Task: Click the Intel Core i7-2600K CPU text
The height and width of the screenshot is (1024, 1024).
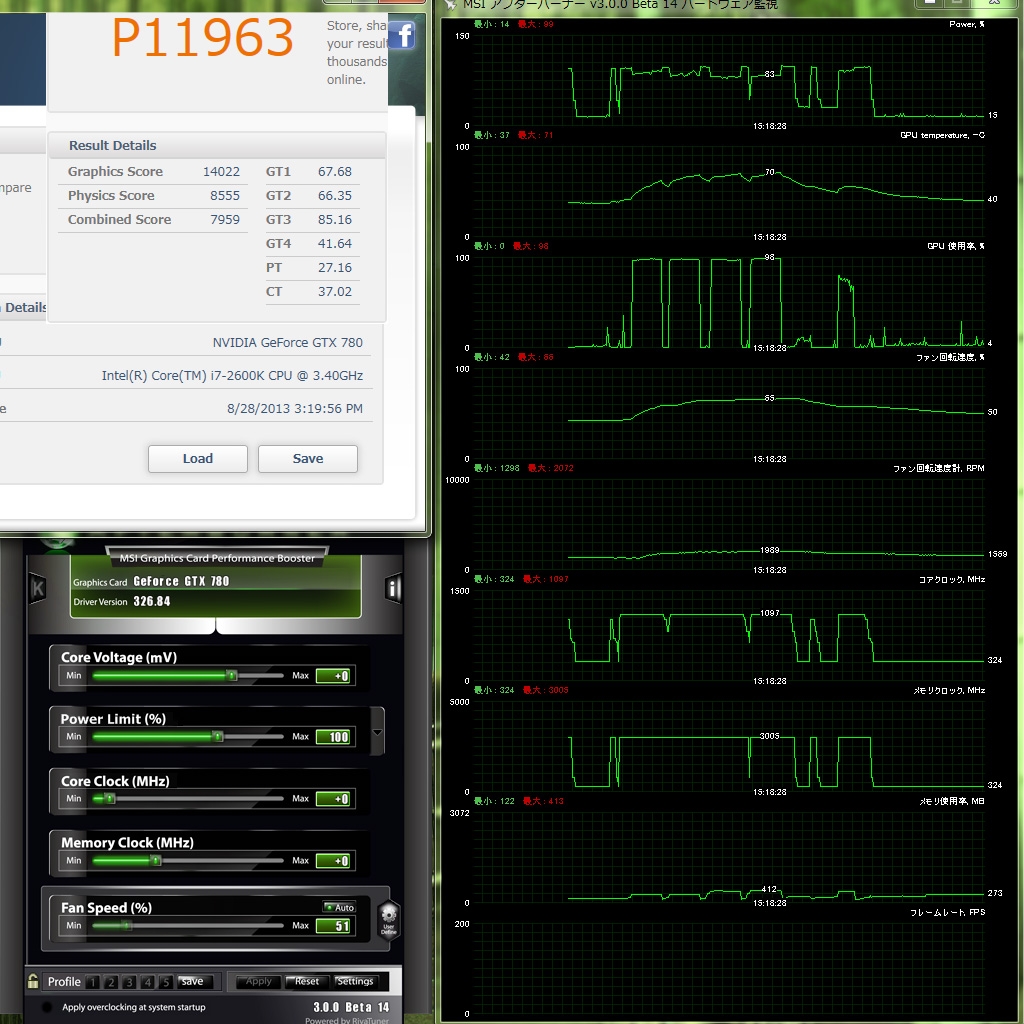Action: [x=232, y=376]
